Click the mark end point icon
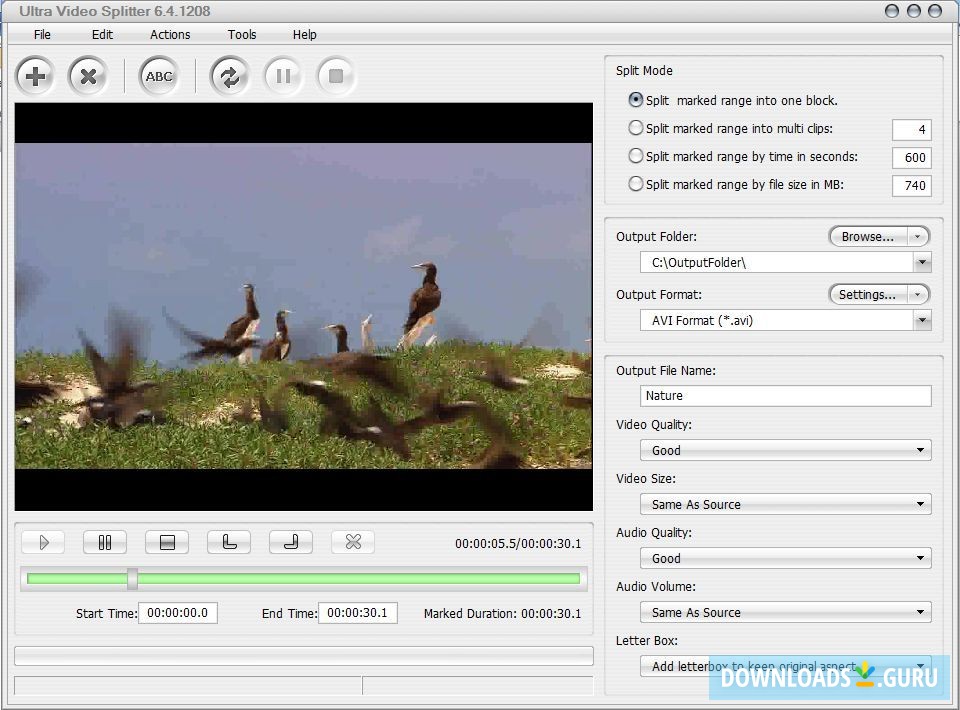Screen dimensions: 960x710 pyautogui.click(x=291, y=542)
